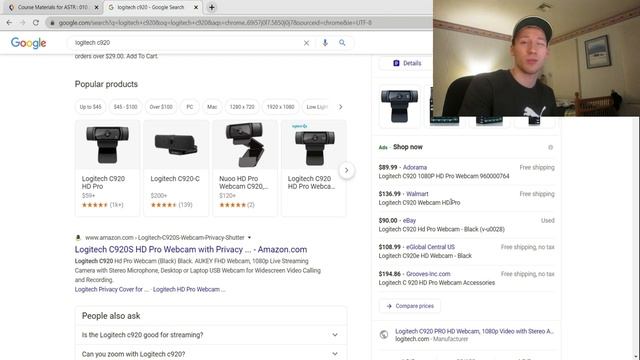The width and height of the screenshot is (640, 360).
Task: Click the webcam image in knowledge panel
Action: click(x=399, y=107)
